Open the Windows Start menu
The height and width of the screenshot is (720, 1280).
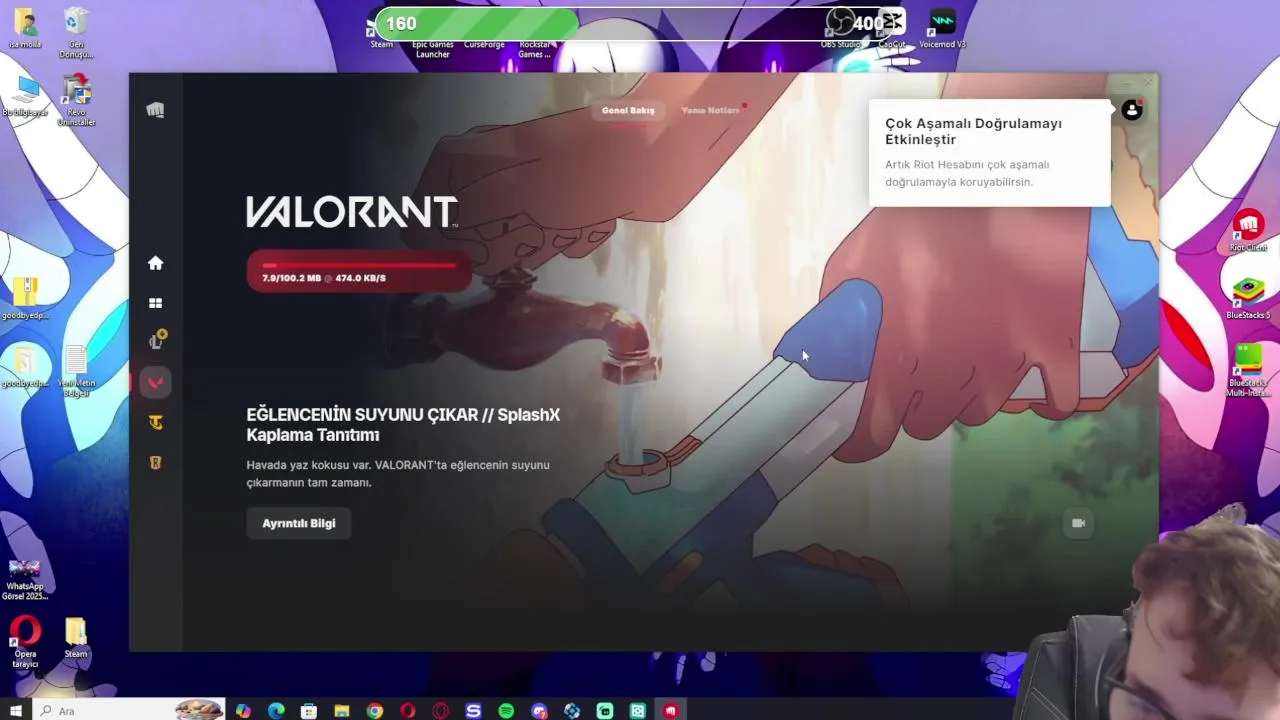[16, 711]
